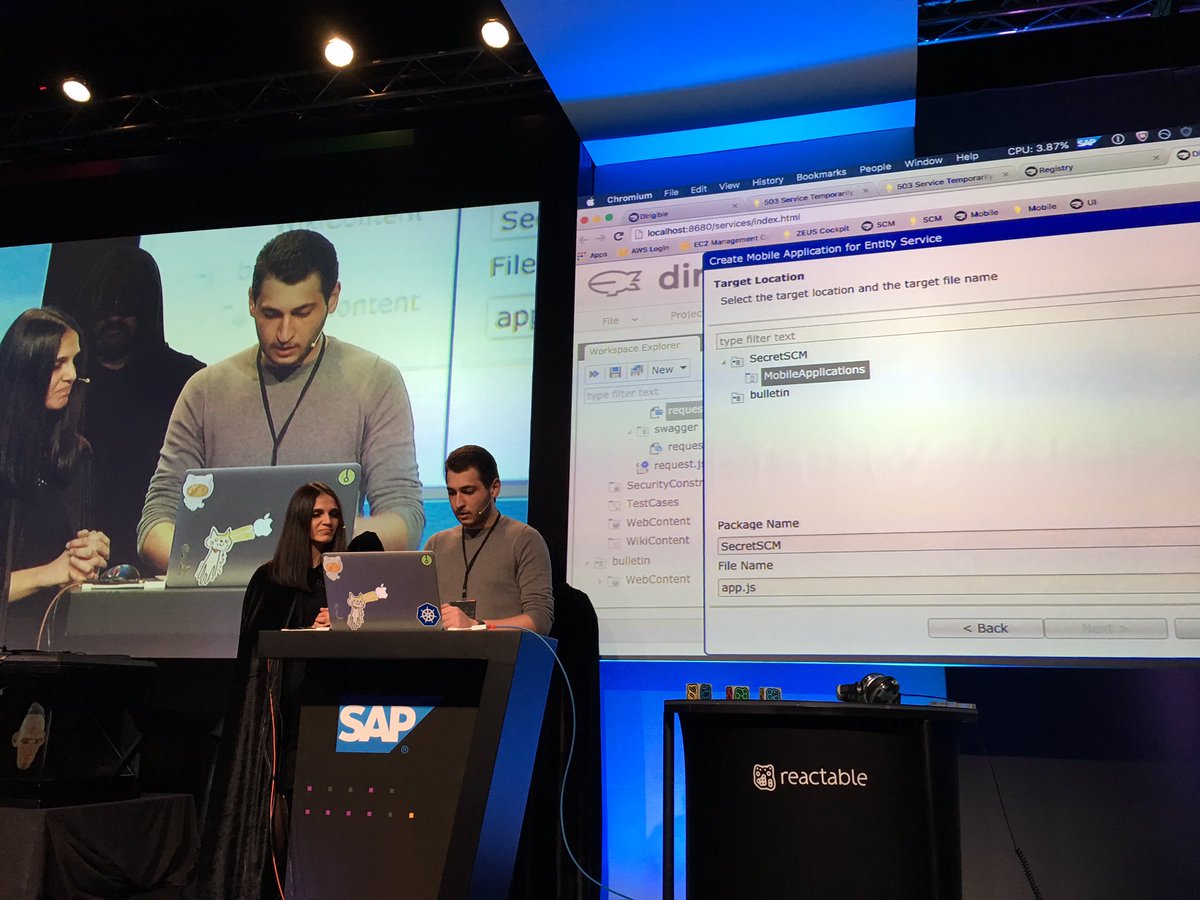Click the MobileApplications folder icon
This screenshot has height=900, width=1200.
click(x=751, y=377)
